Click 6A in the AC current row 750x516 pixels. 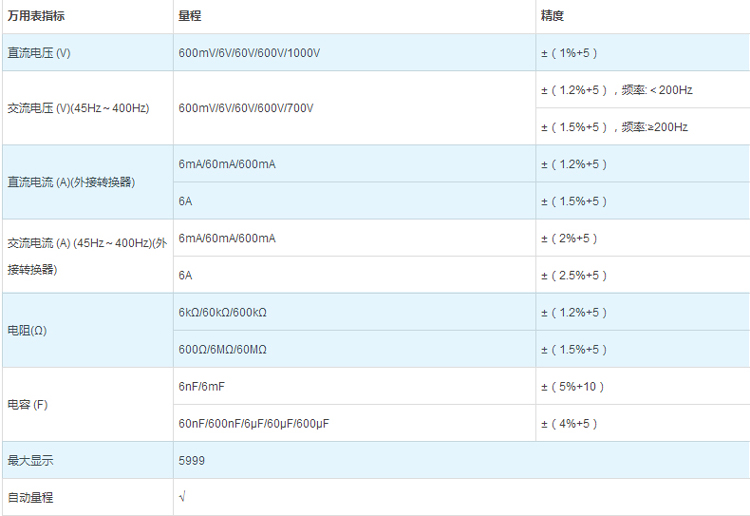(x=185, y=275)
